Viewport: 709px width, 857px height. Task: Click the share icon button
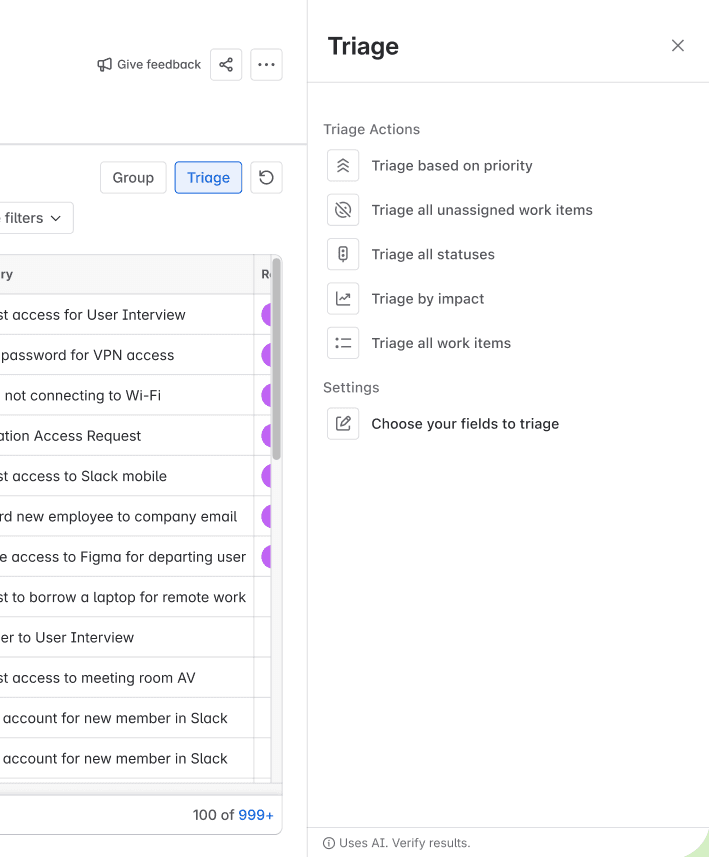coord(226,65)
